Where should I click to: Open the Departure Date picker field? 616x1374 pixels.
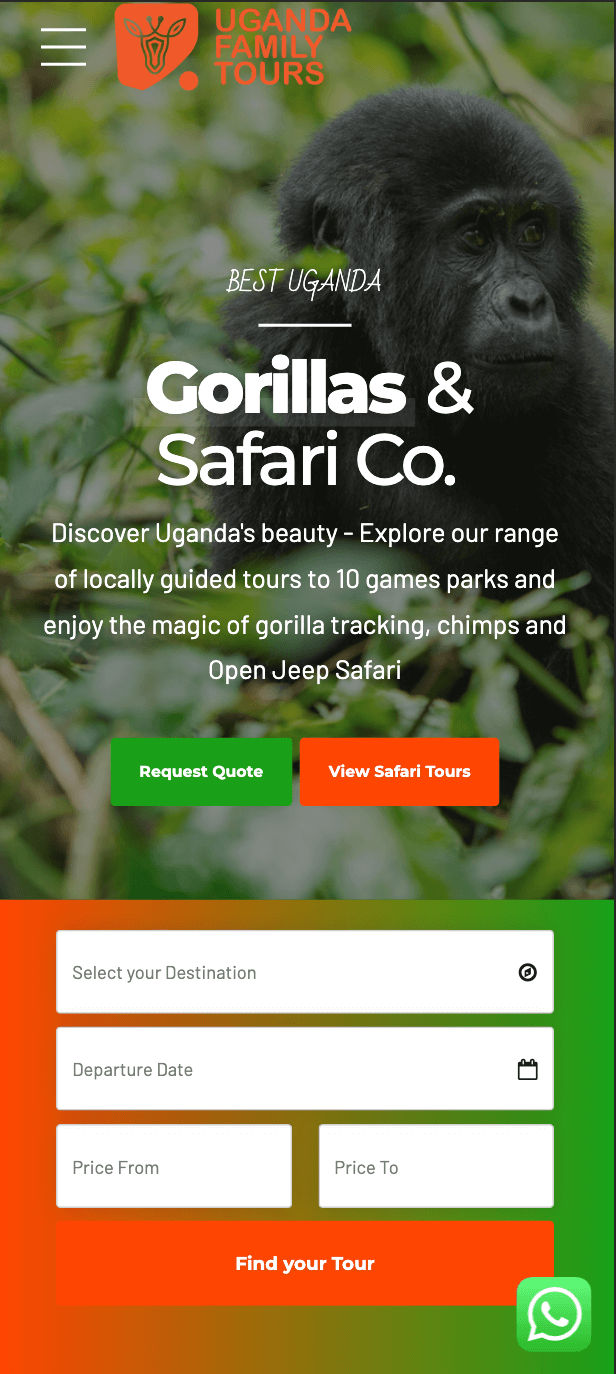305,1069
